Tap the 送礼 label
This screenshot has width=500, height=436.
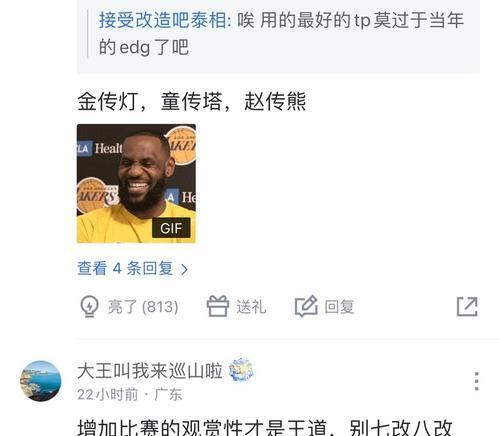click(x=251, y=306)
